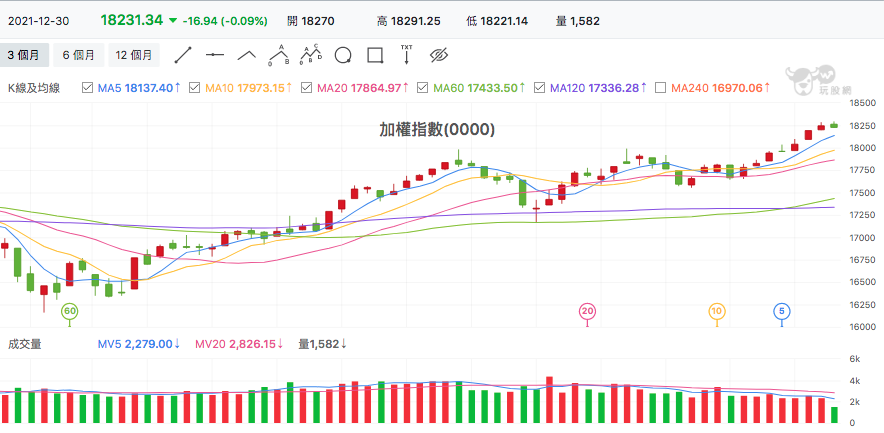Select the trend line drawing tool

click(183, 55)
